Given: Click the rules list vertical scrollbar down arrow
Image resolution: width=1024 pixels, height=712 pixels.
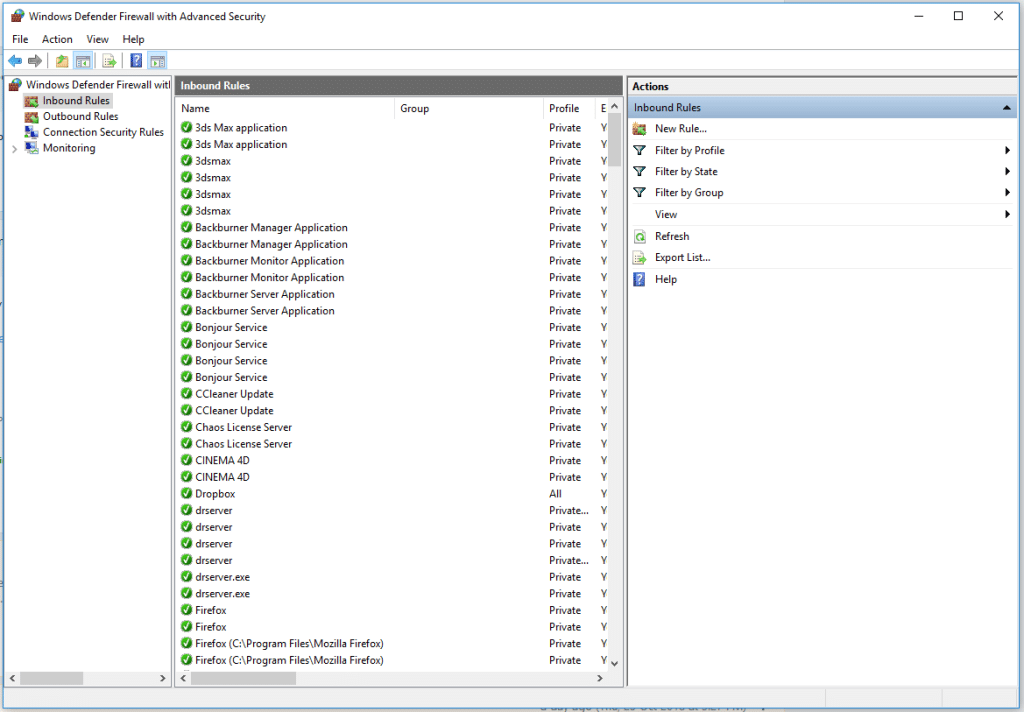Looking at the screenshot, I should (x=614, y=662).
